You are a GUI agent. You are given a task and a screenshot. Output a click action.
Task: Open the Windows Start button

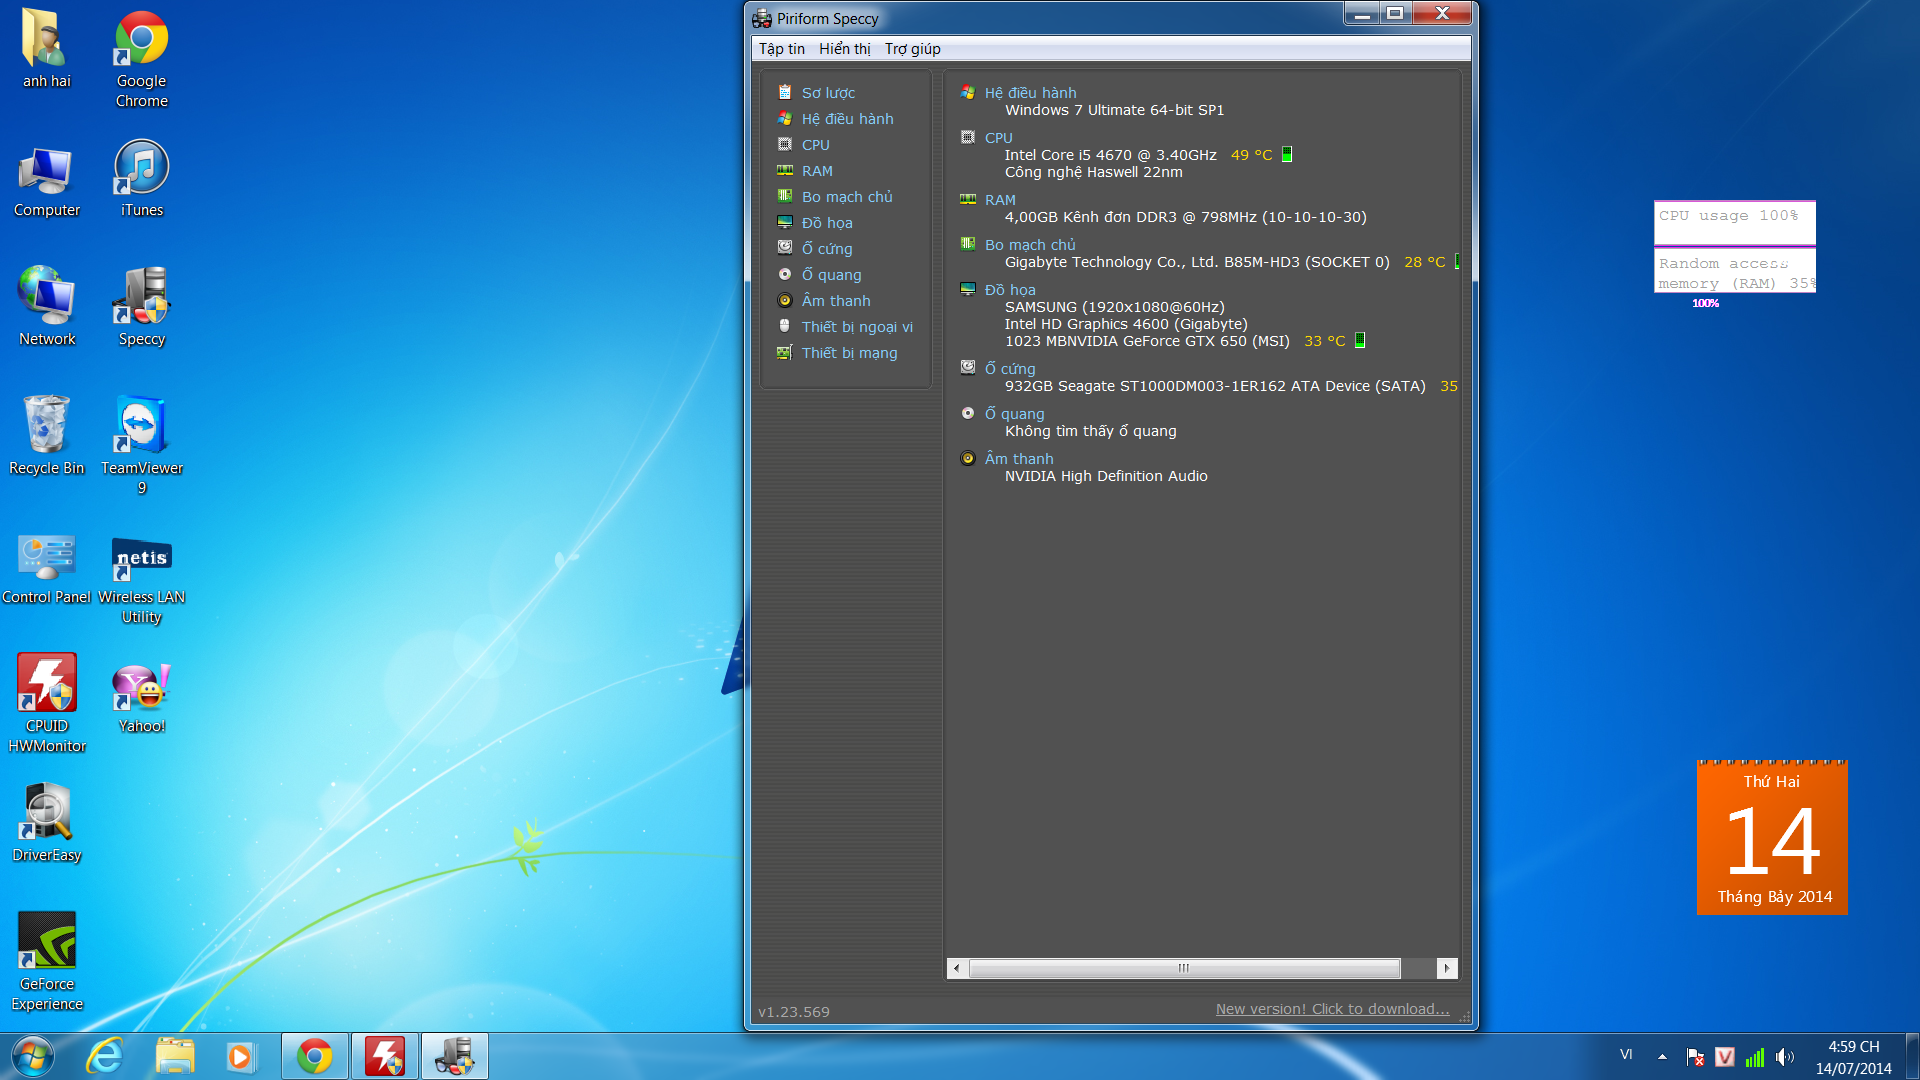(32, 1057)
